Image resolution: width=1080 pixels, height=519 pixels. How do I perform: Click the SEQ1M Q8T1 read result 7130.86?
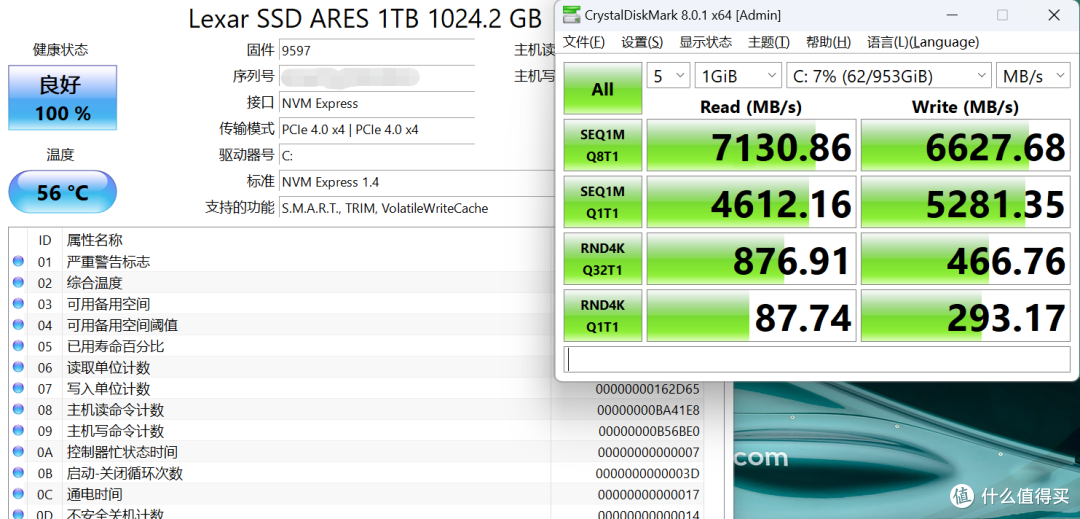pyautogui.click(x=751, y=145)
